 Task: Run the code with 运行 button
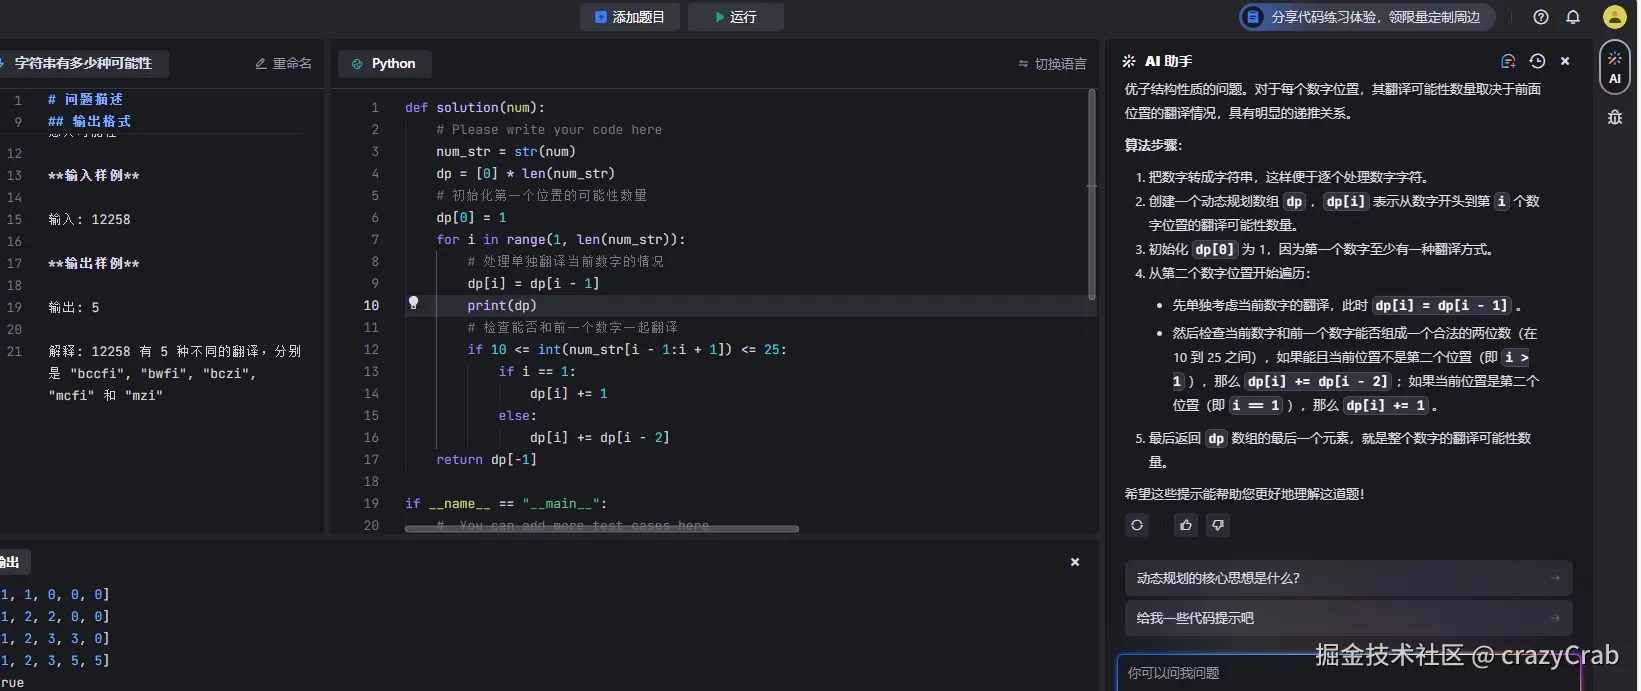pos(735,17)
